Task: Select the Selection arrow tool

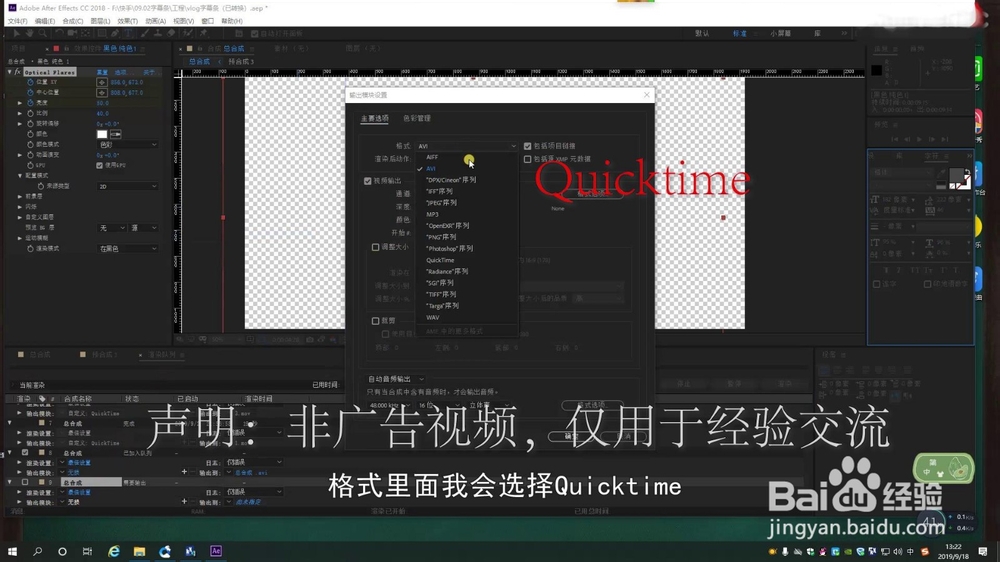Action: pos(17,33)
